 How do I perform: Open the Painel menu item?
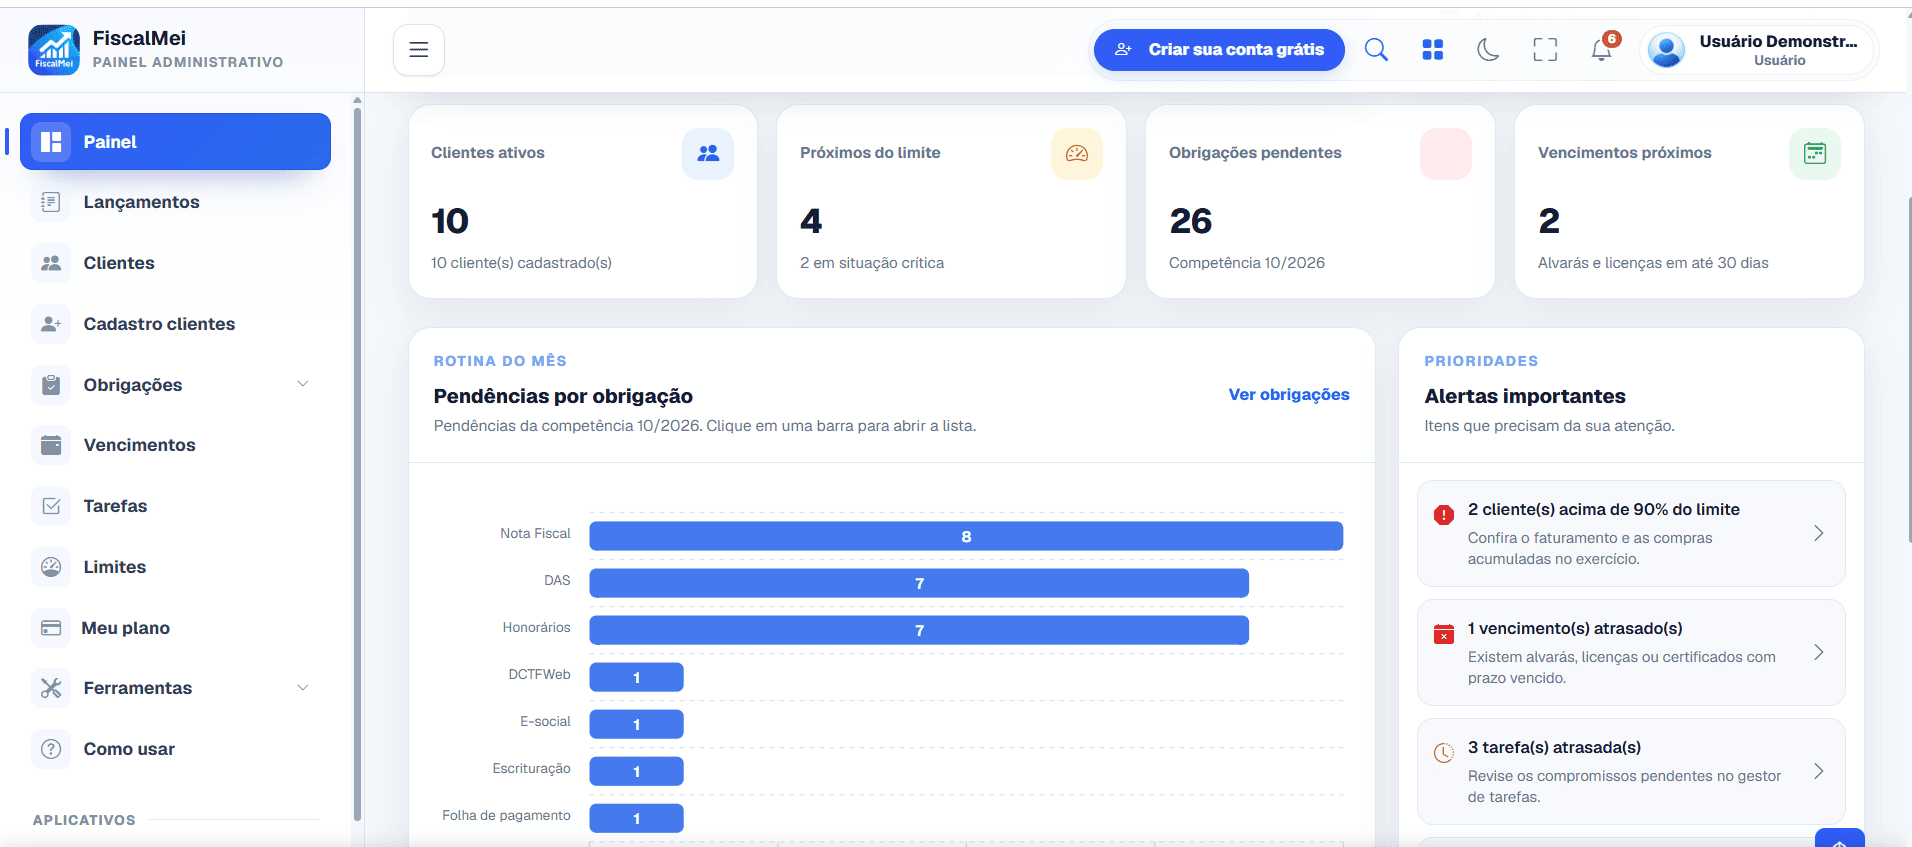(175, 142)
